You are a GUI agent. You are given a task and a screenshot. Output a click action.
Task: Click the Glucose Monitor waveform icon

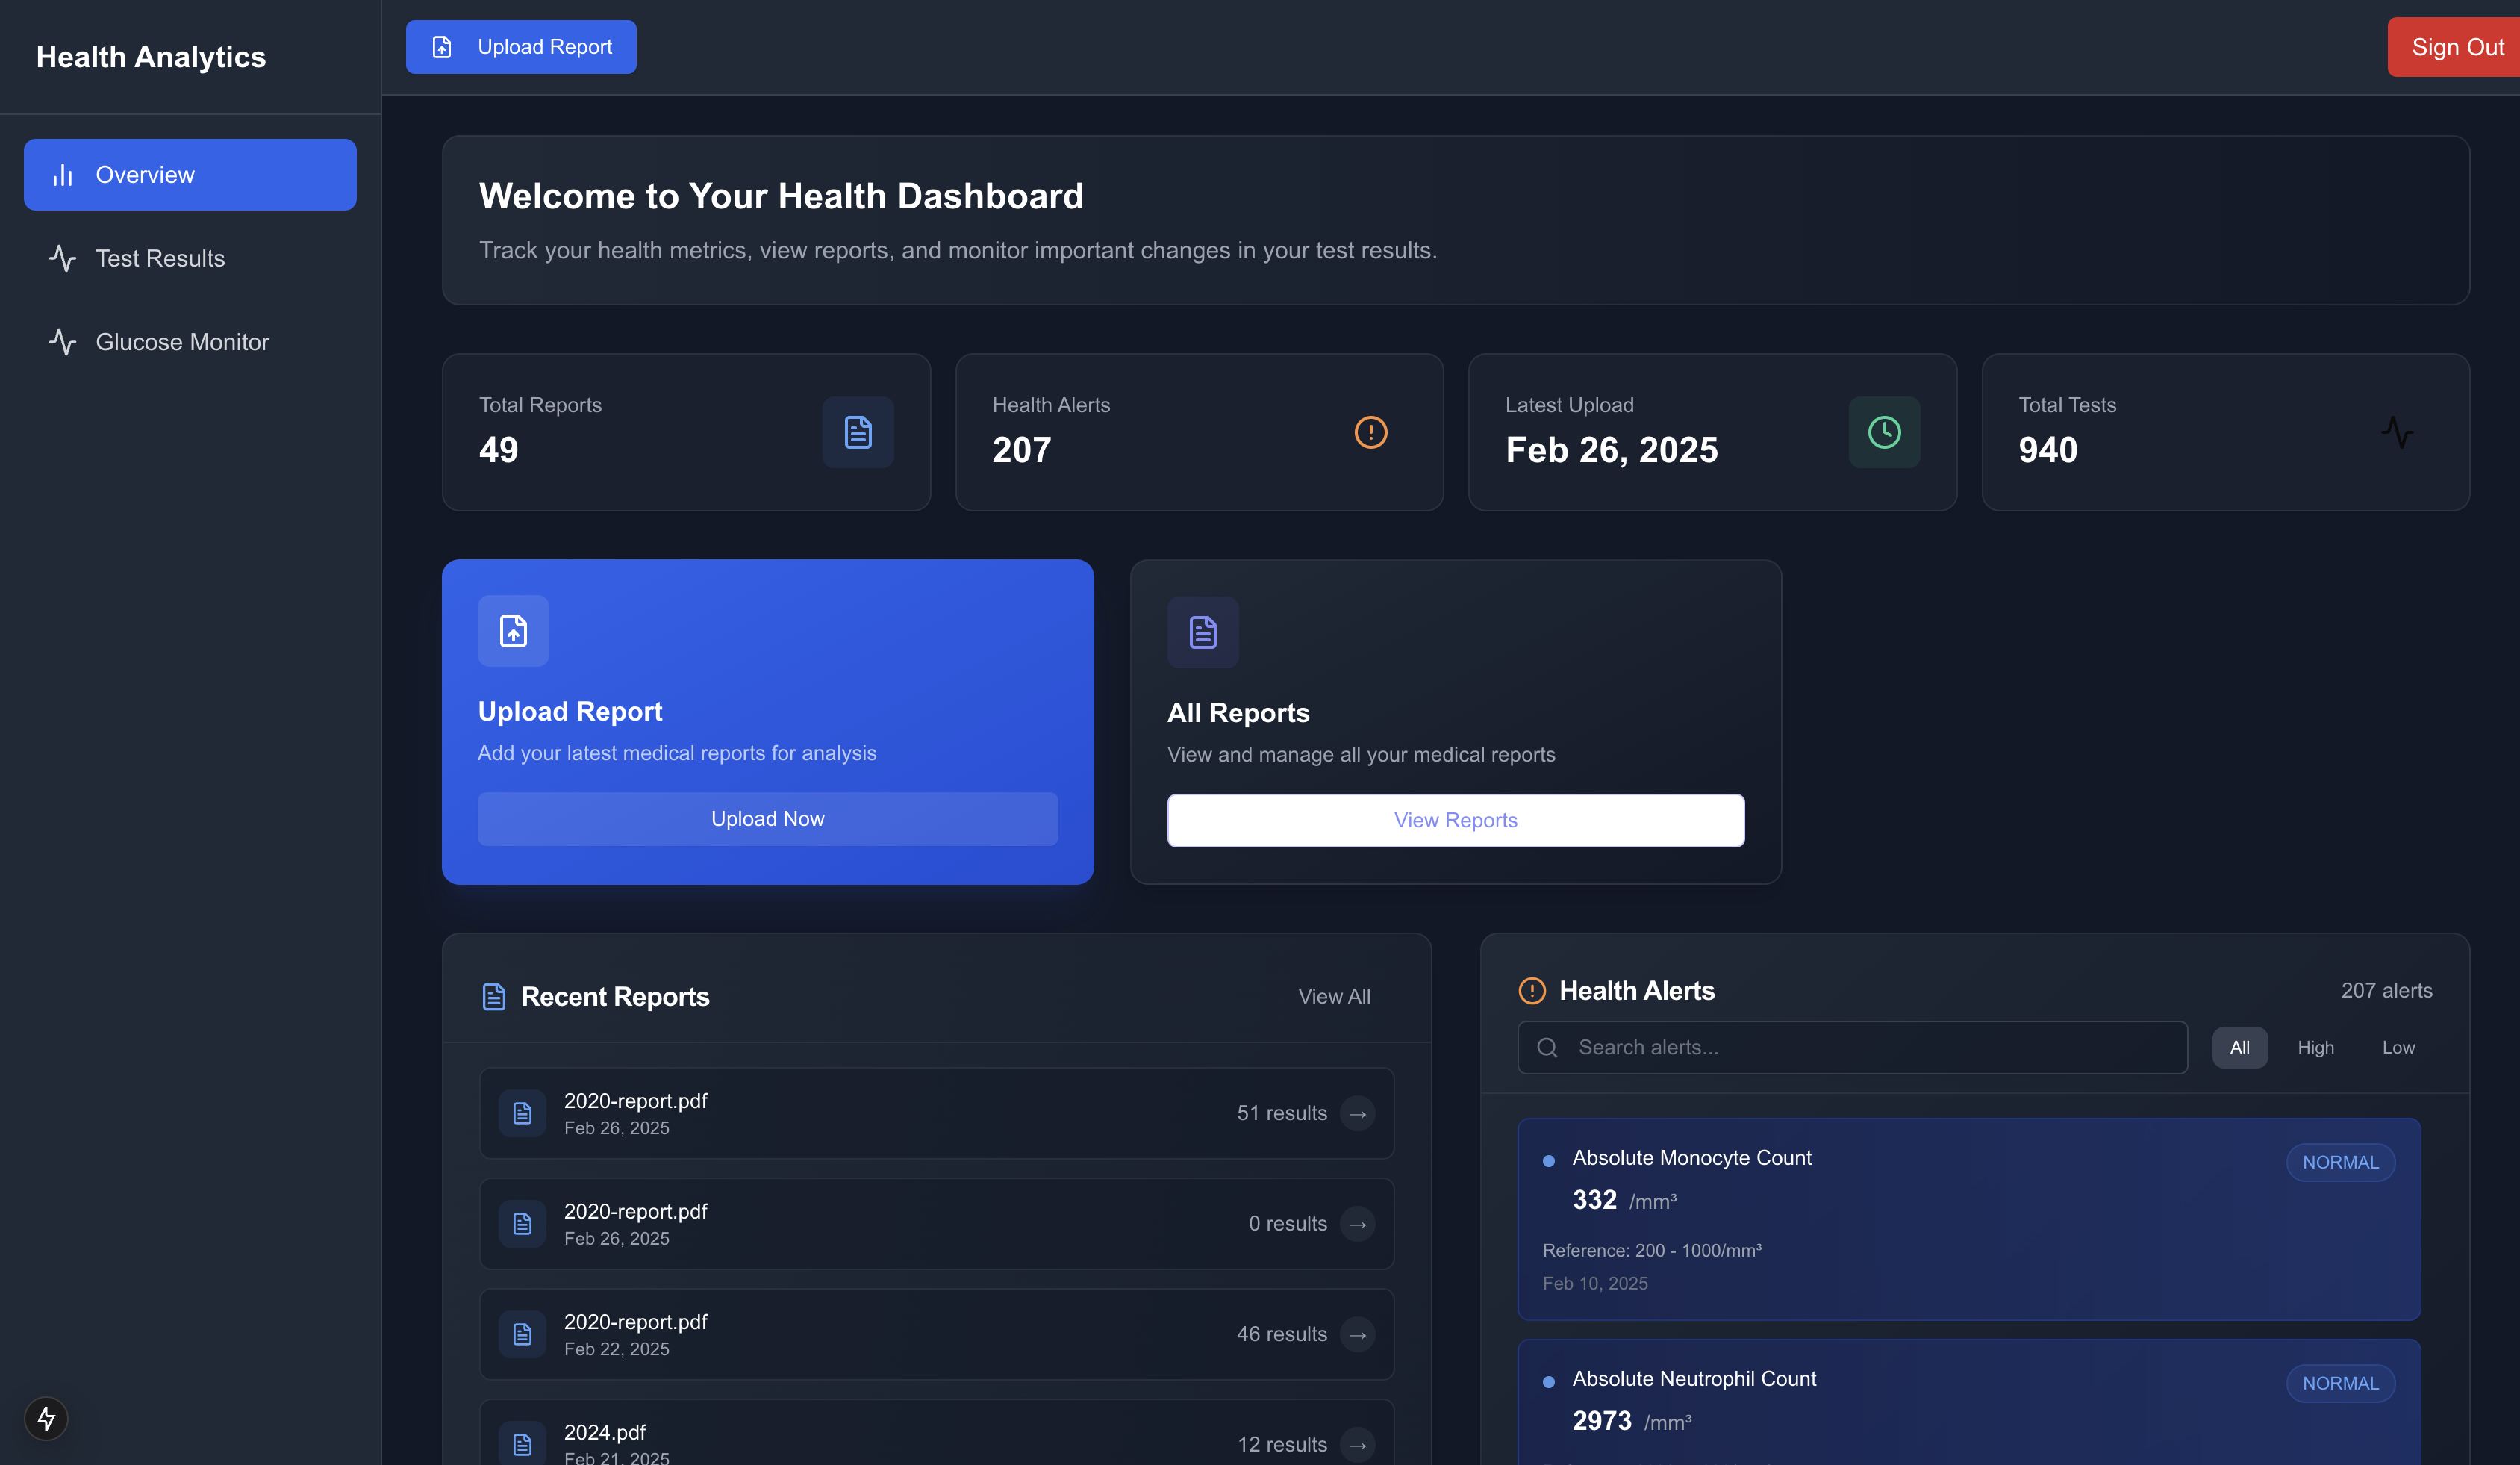pyautogui.click(x=63, y=341)
